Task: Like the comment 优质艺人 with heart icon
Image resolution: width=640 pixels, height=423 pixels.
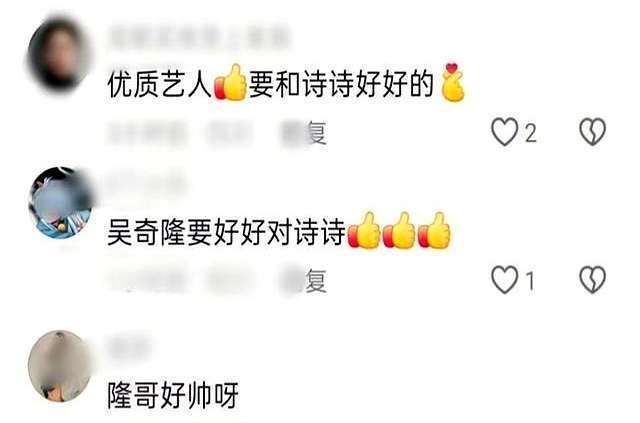Action: [x=504, y=132]
